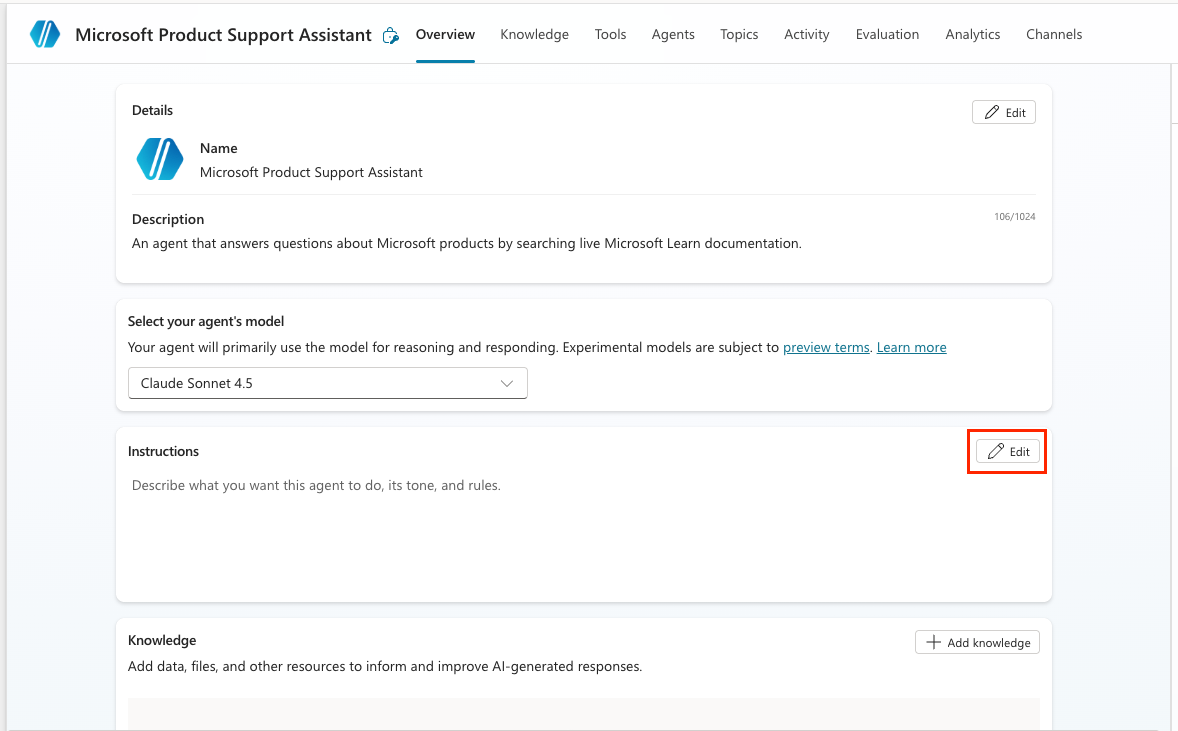Select the Topics tab
Viewport: 1178px width, 731px height.
(739, 34)
